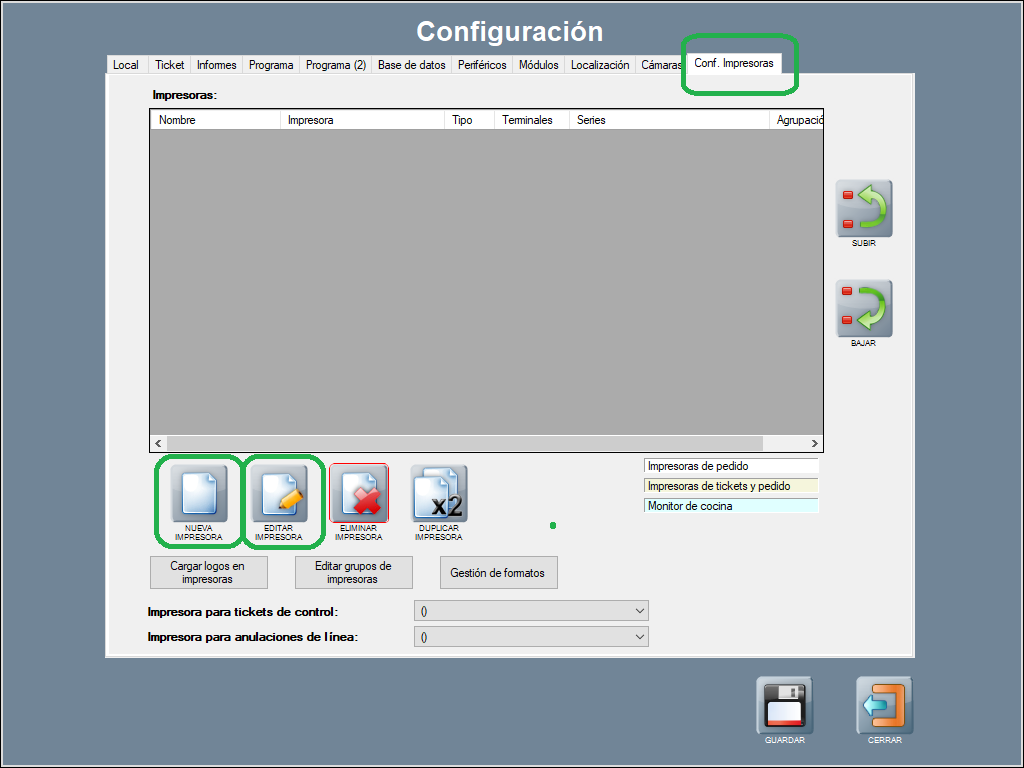Move printer up with Subir
The image size is (1024, 768).
pos(863,208)
